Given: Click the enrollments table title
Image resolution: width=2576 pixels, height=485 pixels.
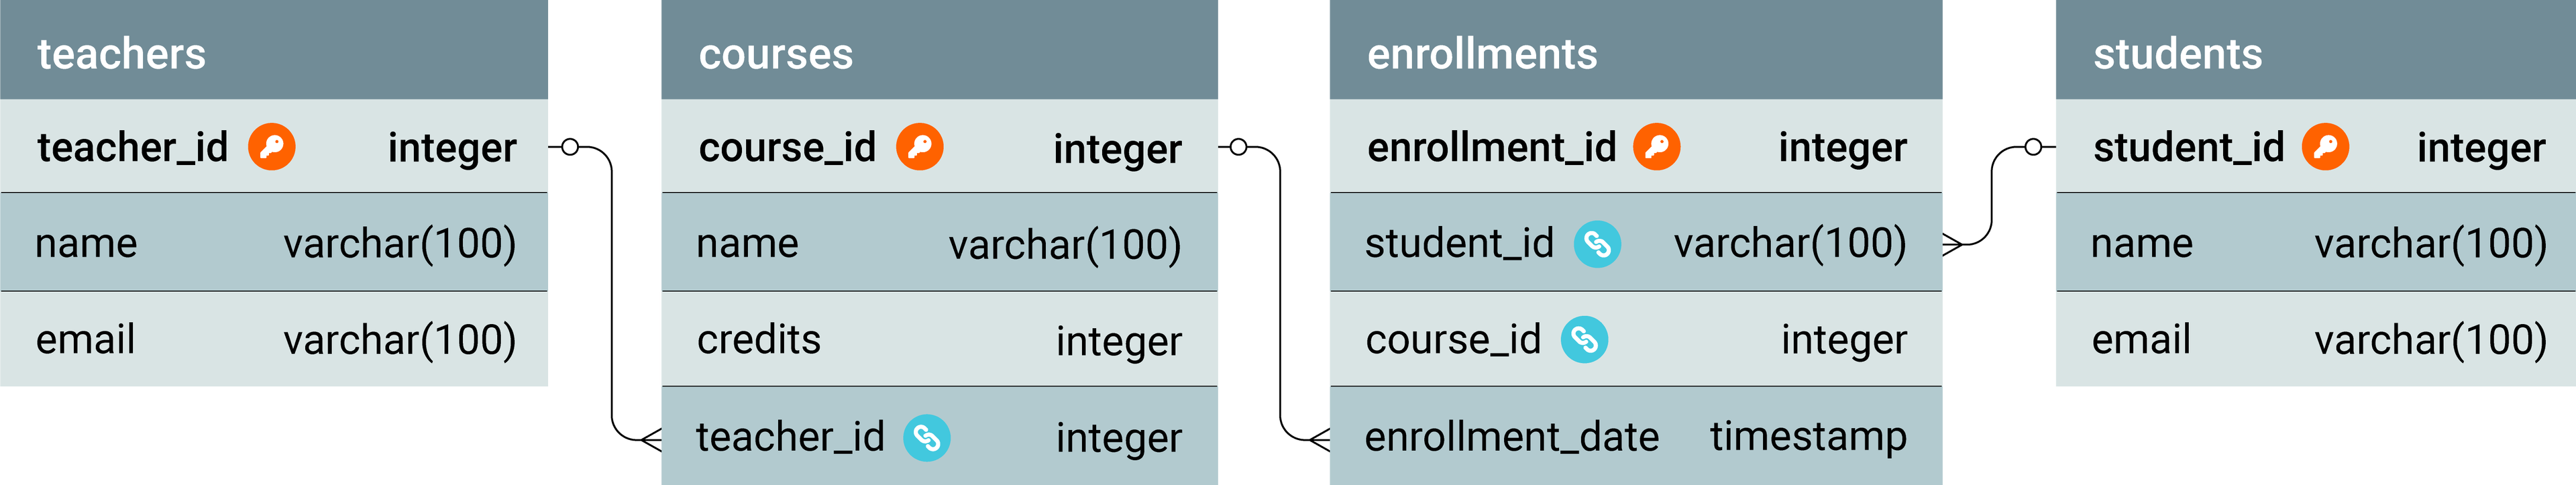Looking at the screenshot, I should point(1482,54).
